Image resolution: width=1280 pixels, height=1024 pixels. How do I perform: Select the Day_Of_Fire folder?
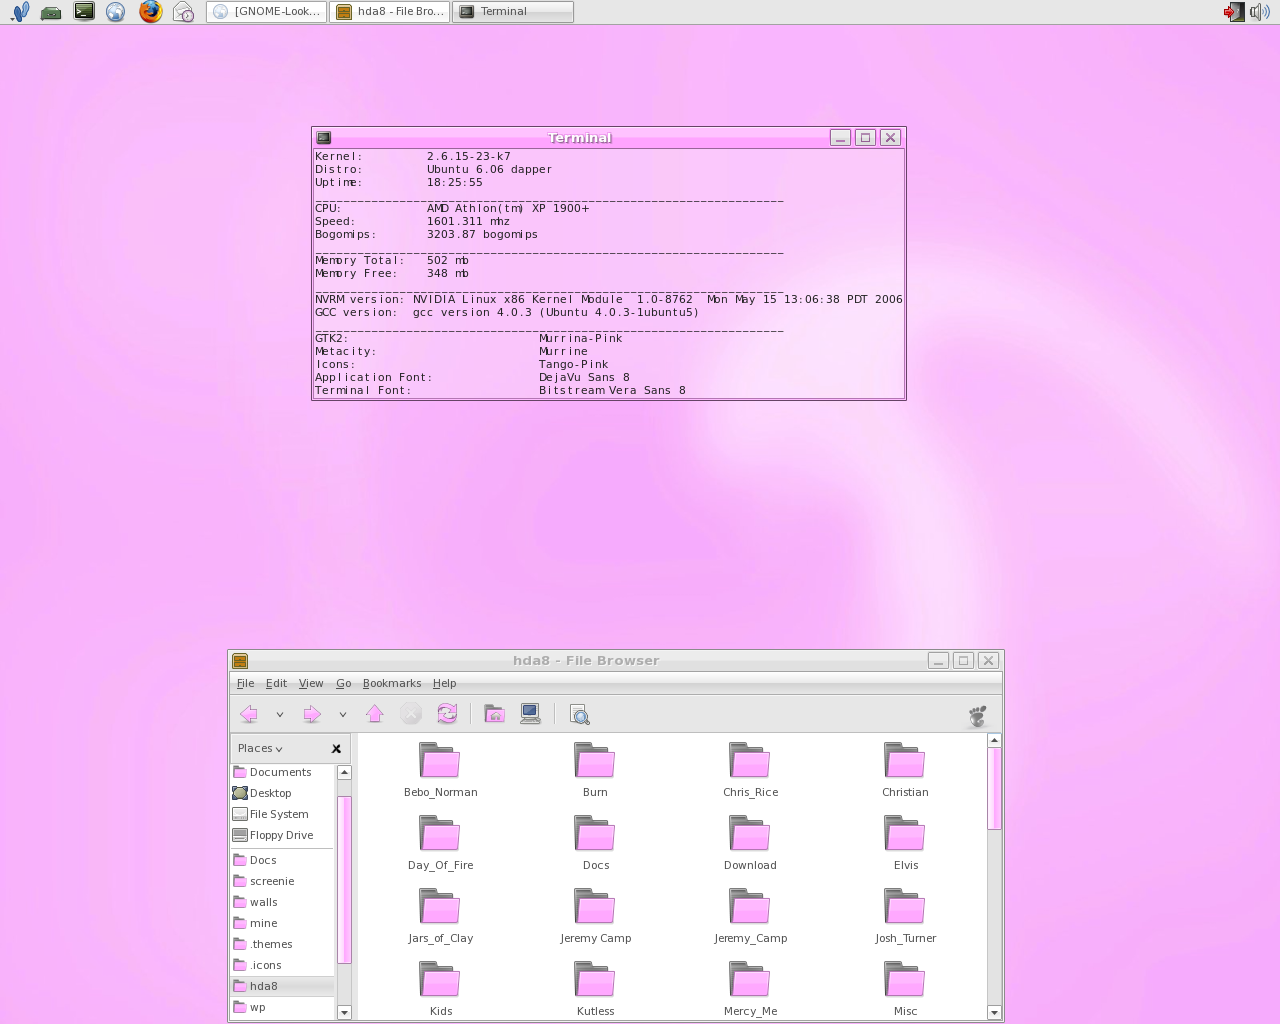[440, 843]
